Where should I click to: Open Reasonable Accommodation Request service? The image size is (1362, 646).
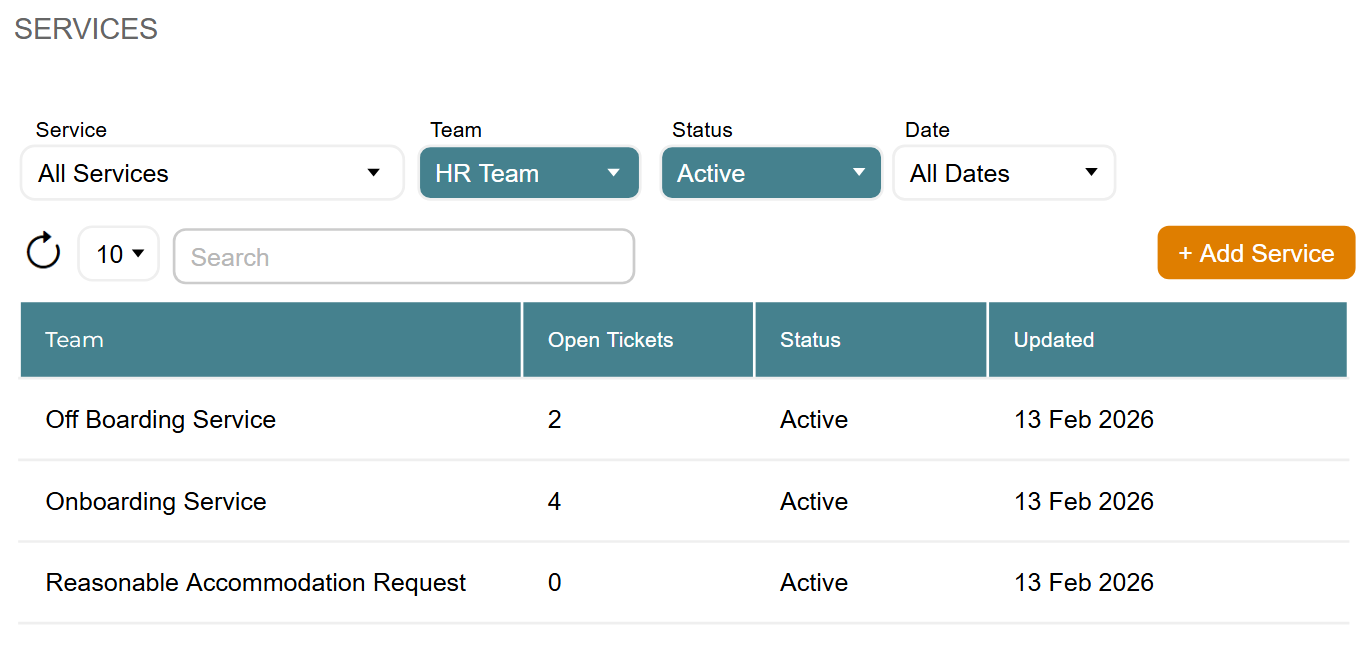pos(255,582)
